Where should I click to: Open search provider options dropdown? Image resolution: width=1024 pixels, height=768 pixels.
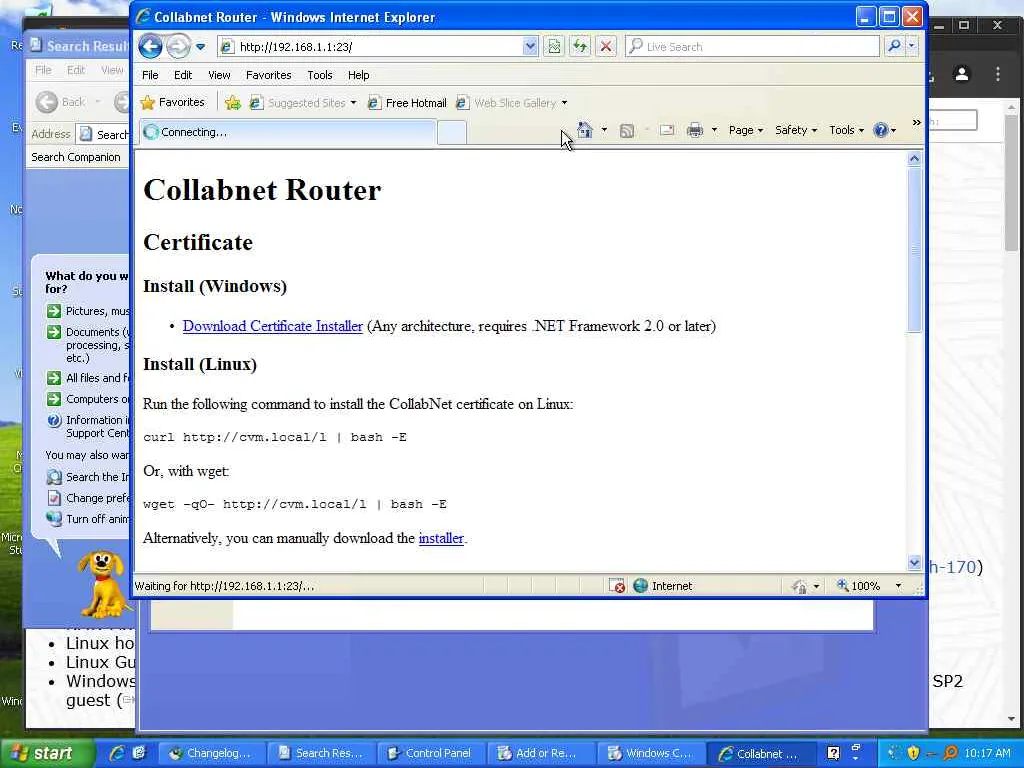point(912,46)
